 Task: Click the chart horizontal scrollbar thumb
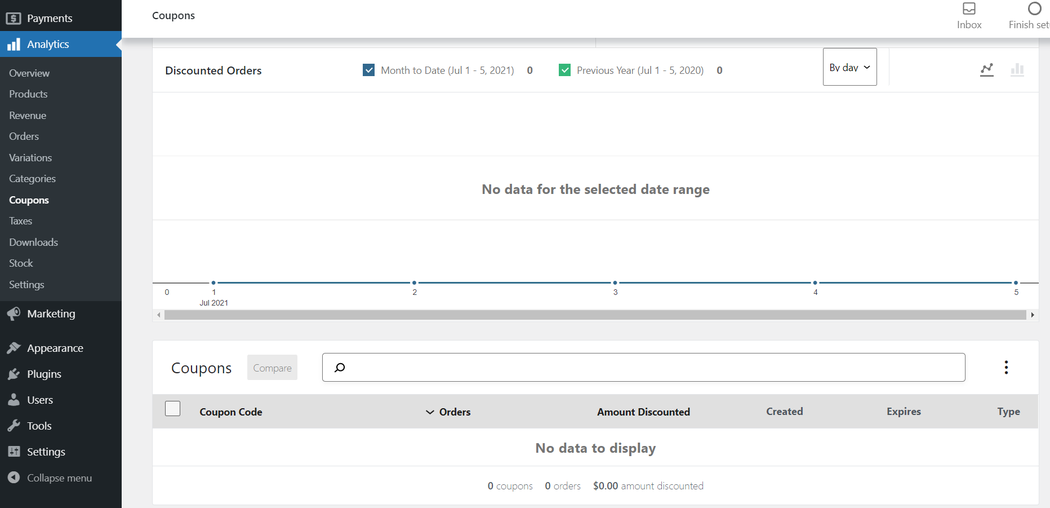coord(595,315)
